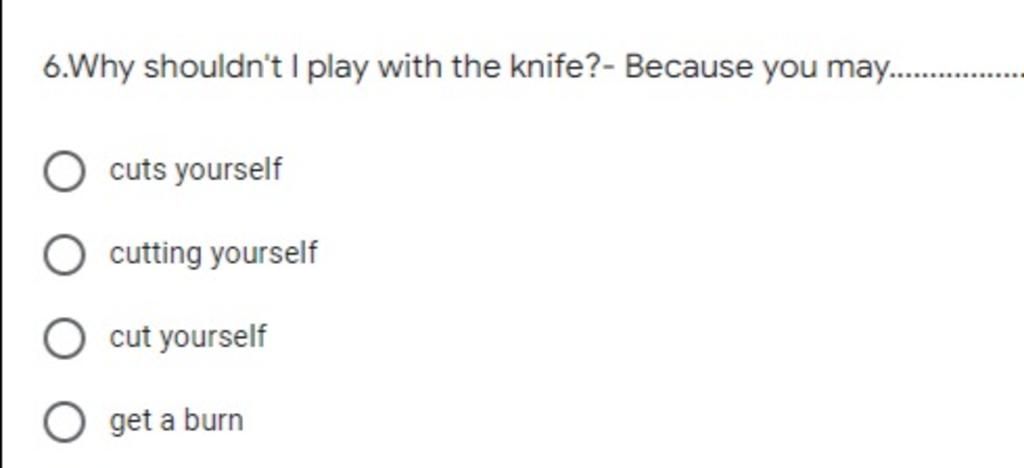Choose the last option circle under question 6
This screenshot has height=468, width=1024.
(64, 422)
